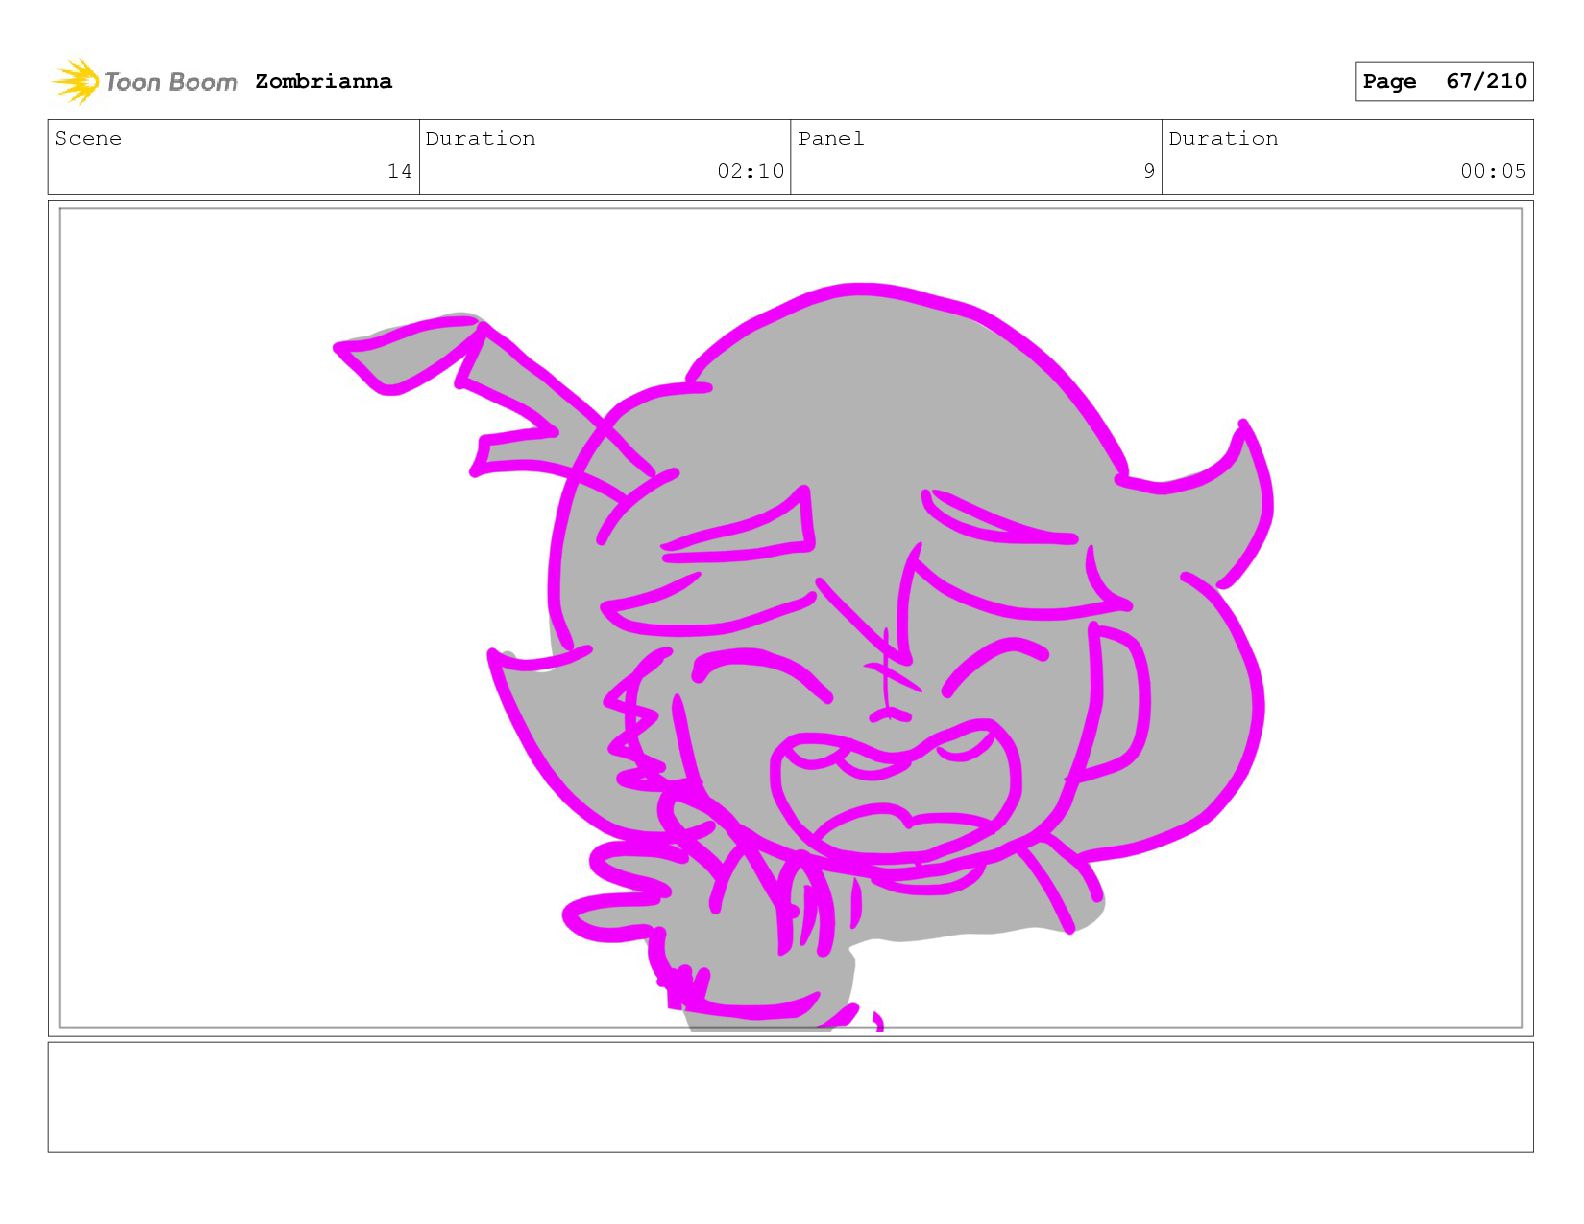
Task: Click the Duration label next to Scene
Action: 481,139
